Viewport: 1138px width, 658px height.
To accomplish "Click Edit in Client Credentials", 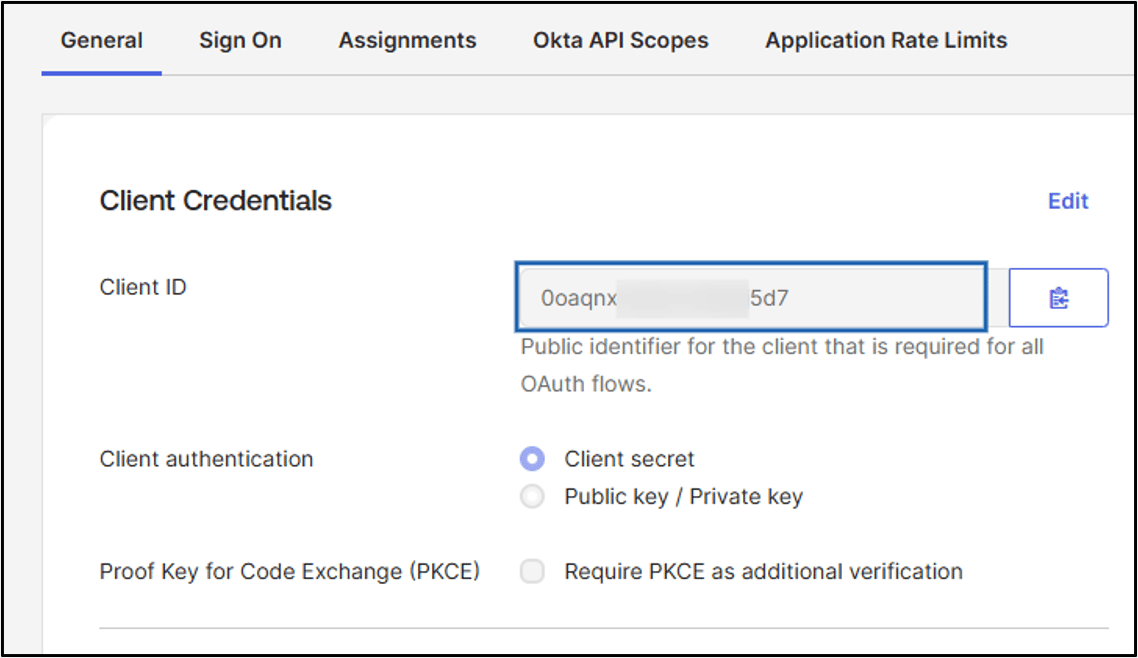I will [1068, 201].
